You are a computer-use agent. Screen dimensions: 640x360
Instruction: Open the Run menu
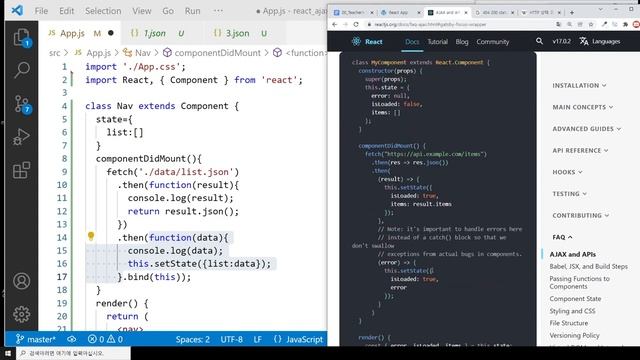pyautogui.click(x=193, y=11)
